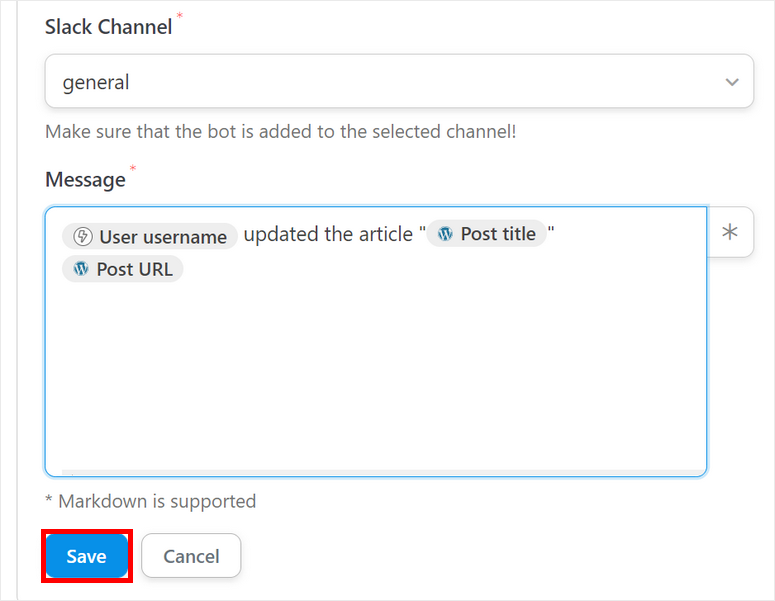This screenshot has width=775, height=601.
Task: Click the Slack Channel field label
Action: [x=108, y=28]
